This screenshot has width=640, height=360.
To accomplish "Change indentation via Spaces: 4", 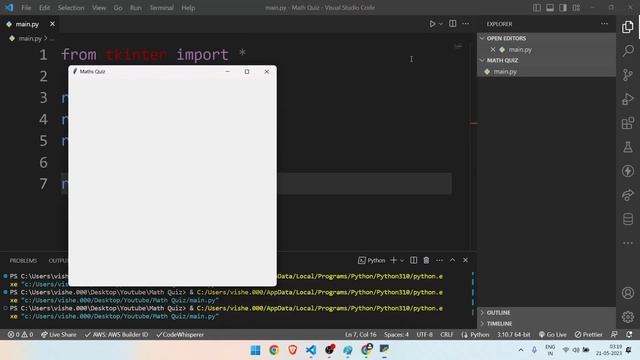I will point(396,335).
